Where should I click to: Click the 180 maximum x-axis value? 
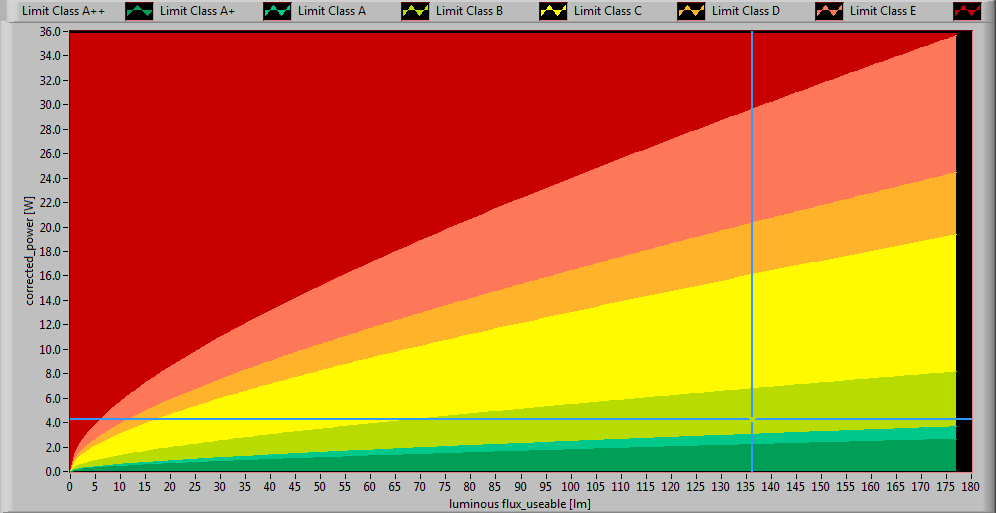970,485
